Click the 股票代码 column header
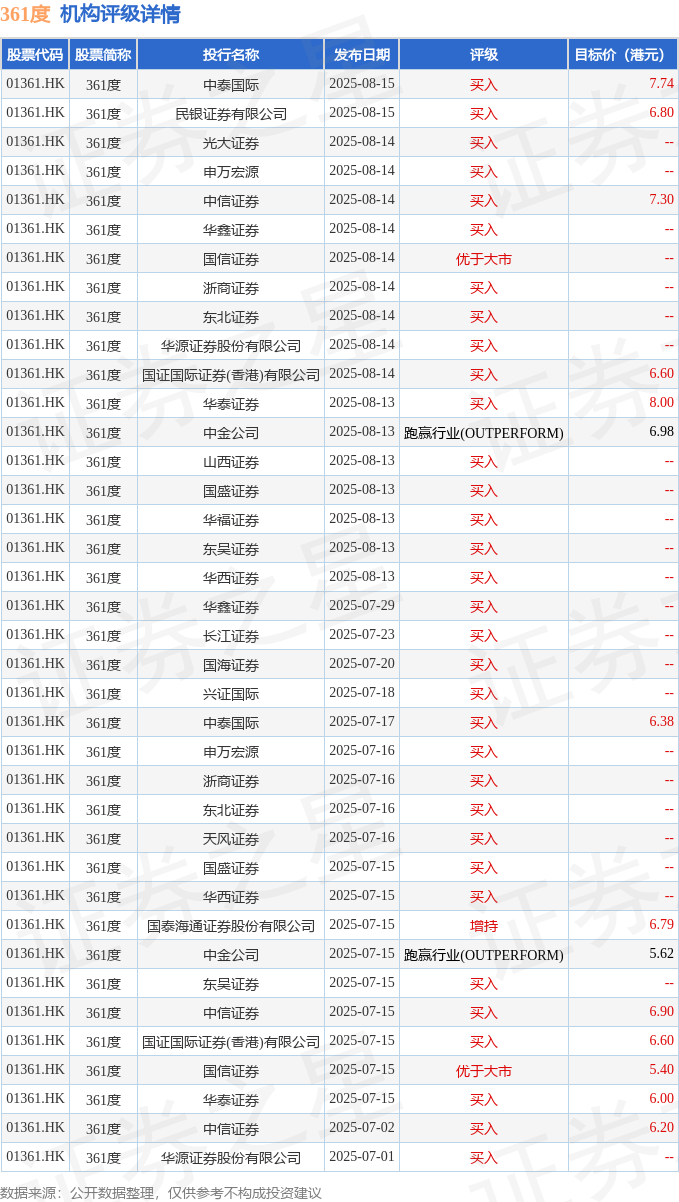 click(x=35, y=55)
